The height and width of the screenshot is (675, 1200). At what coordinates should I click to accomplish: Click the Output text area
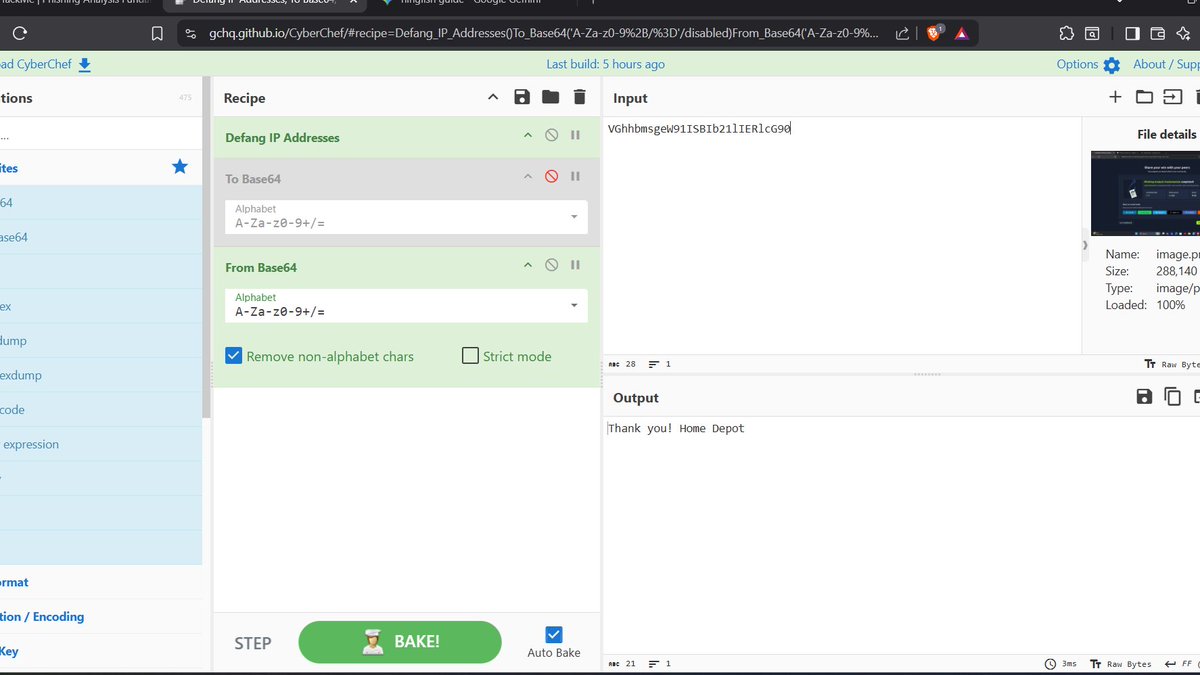(900, 535)
